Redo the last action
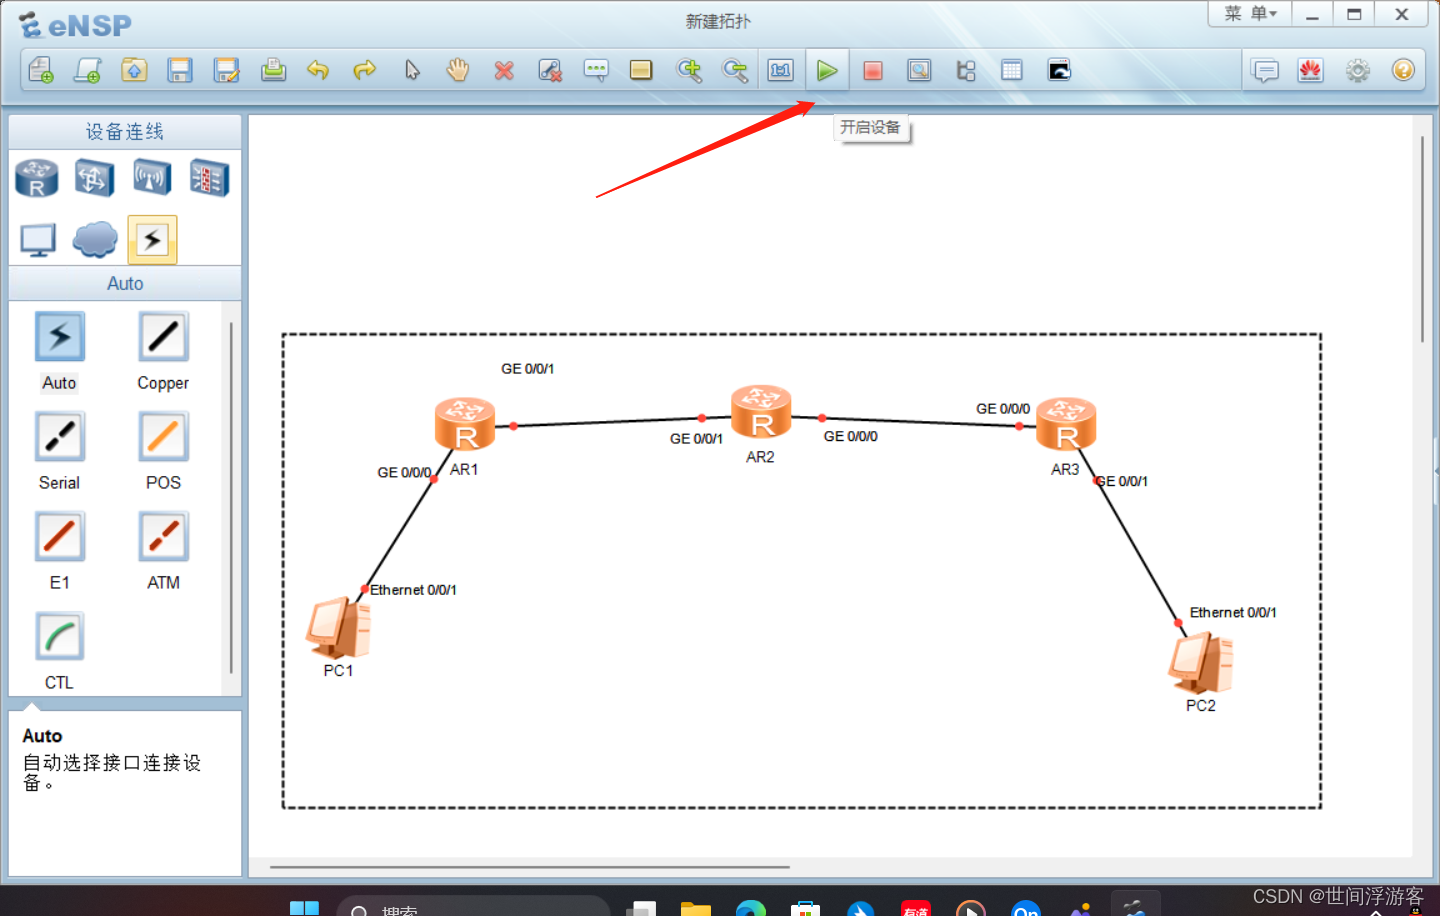Viewport: 1440px width, 916px height. coord(365,70)
